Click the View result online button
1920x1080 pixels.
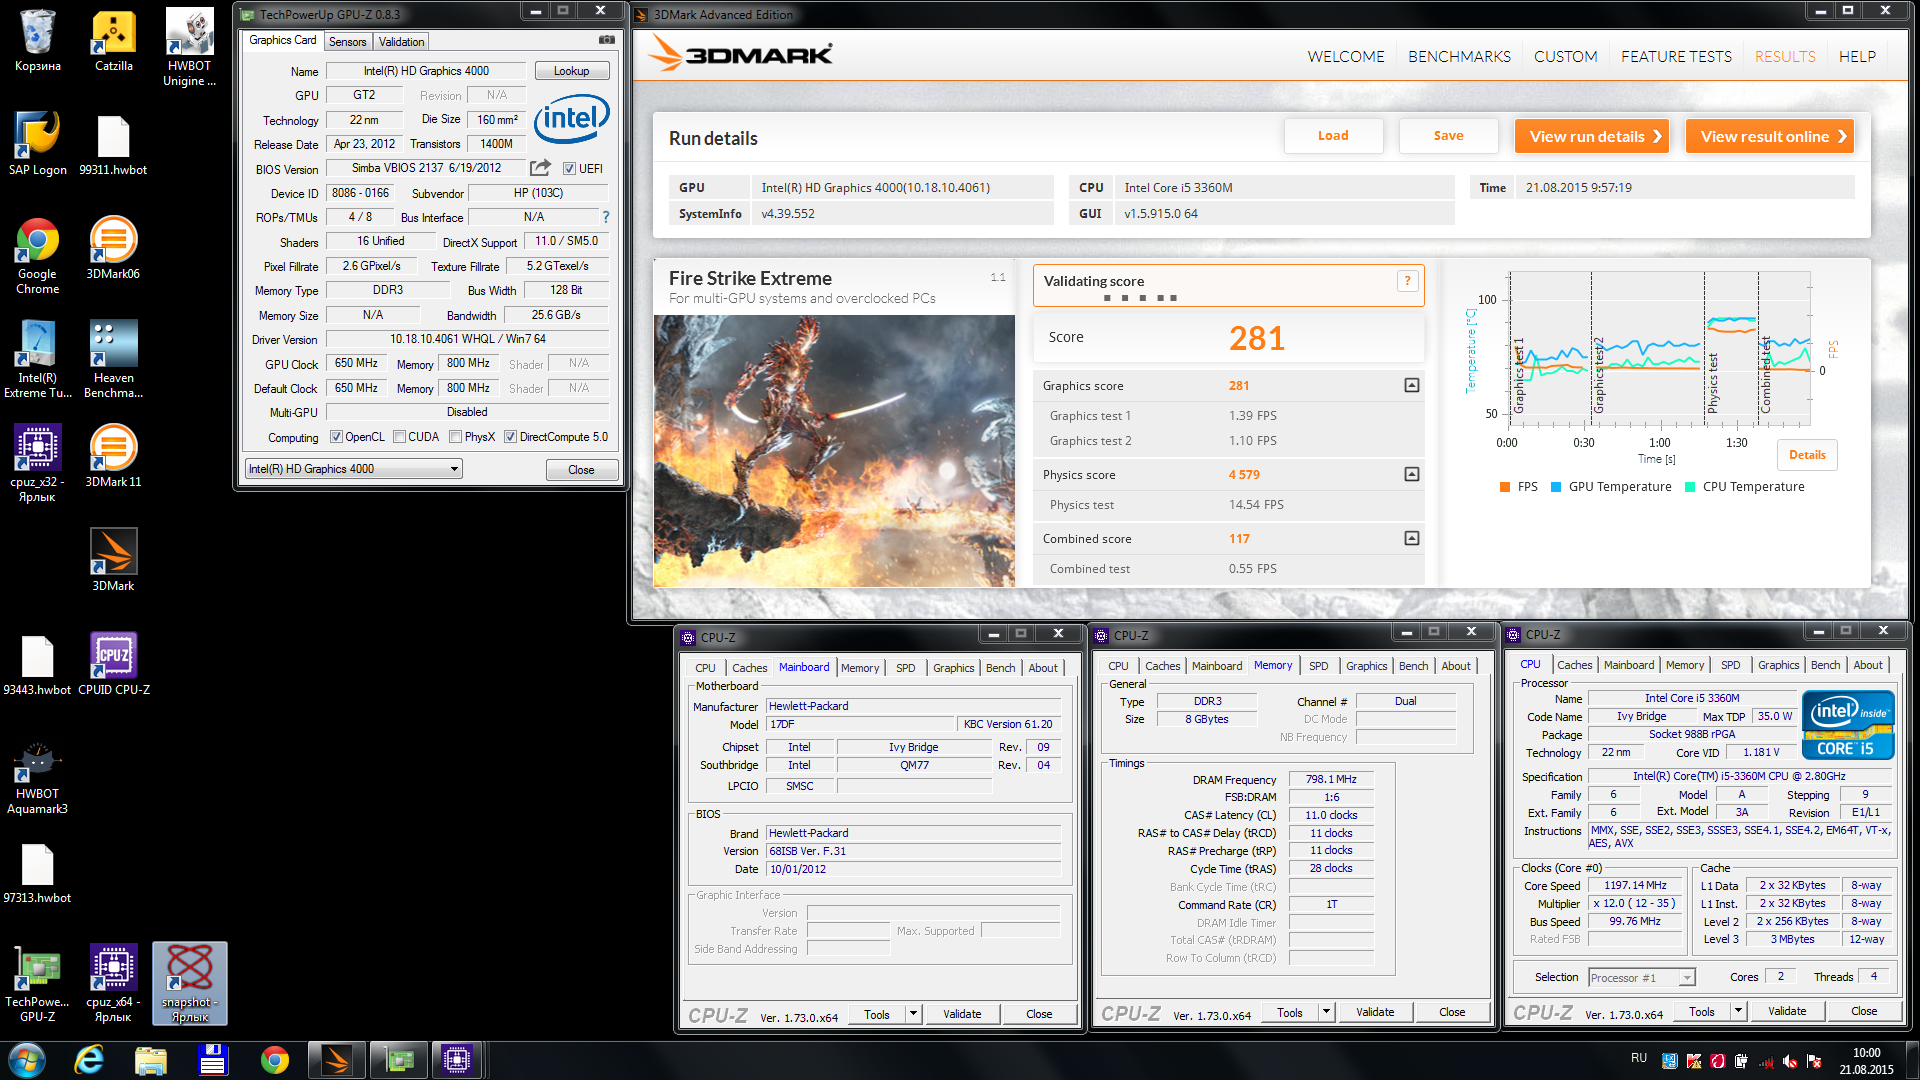pos(1770,136)
